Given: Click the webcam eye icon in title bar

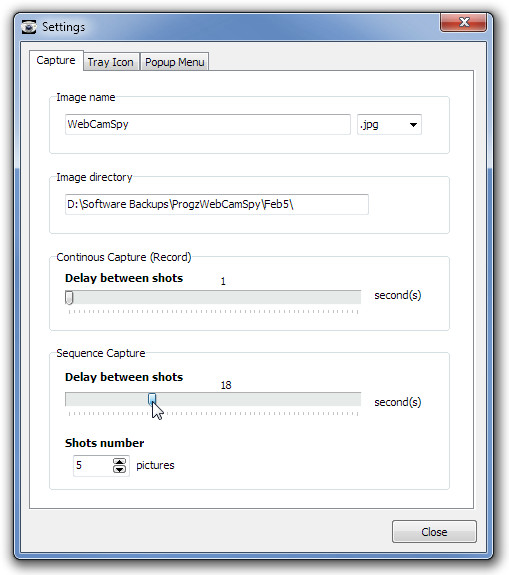Looking at the screenshot, I should click(29, 27).
